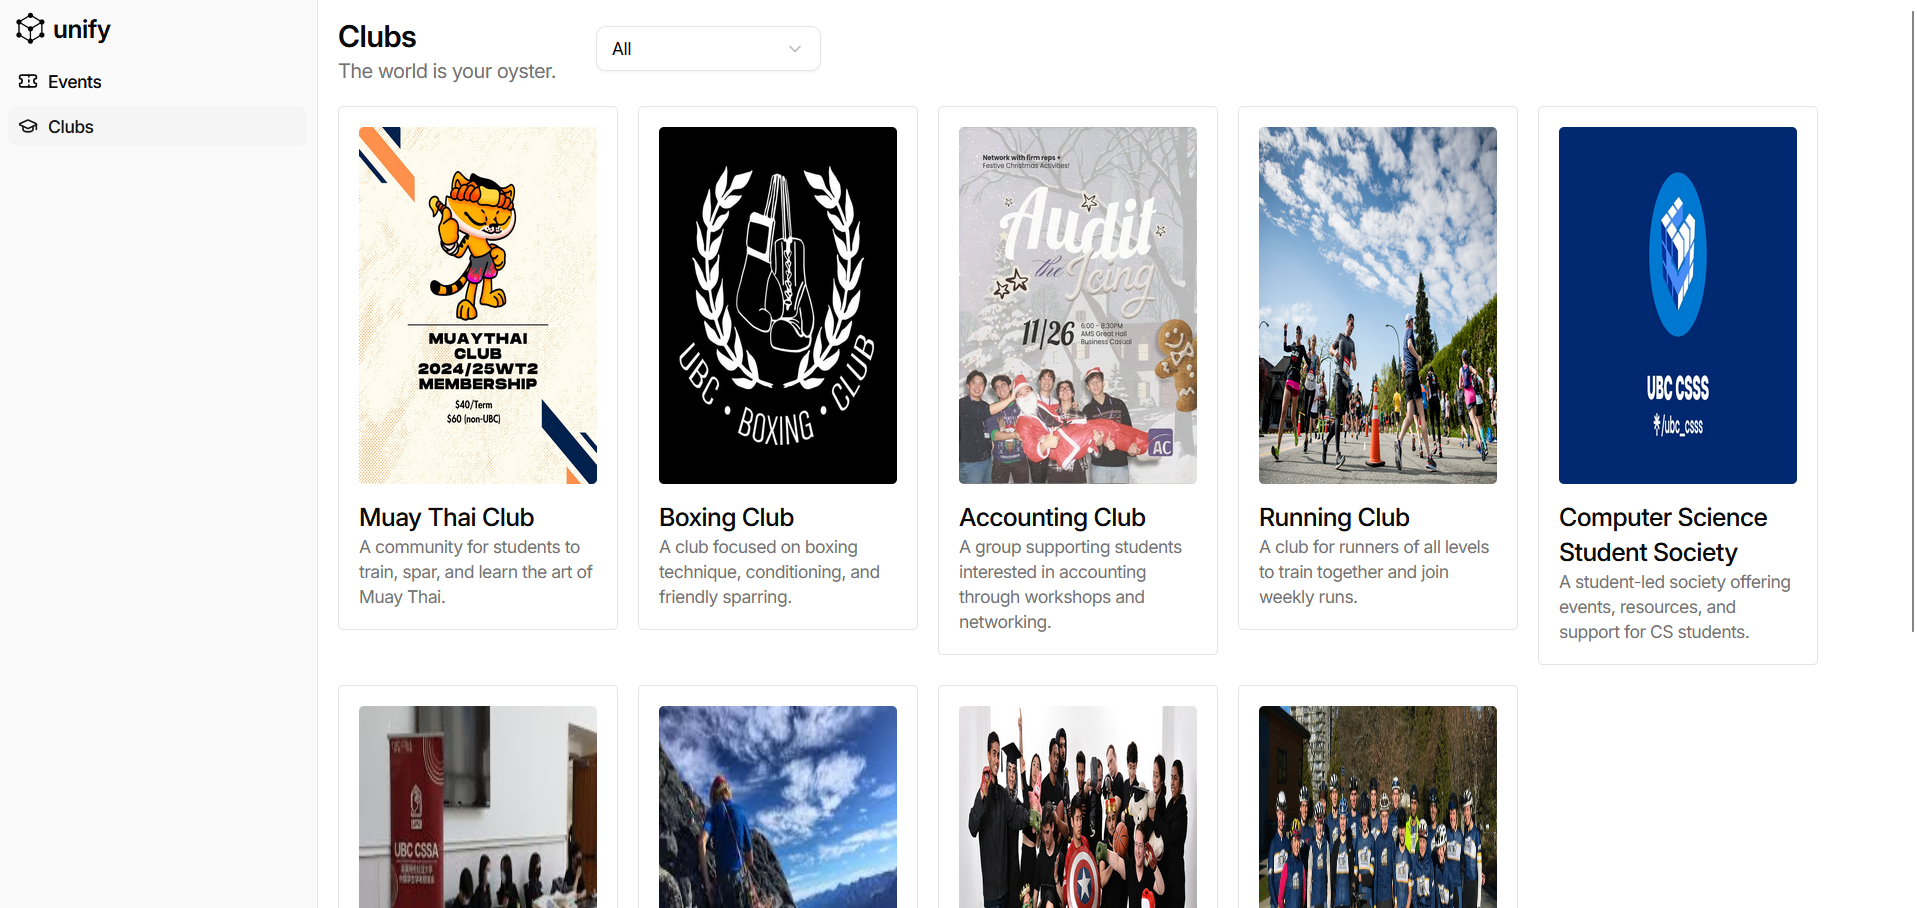
Task: Click the description "A club focused on boxing technique"
Action: (x=770, y=572)
